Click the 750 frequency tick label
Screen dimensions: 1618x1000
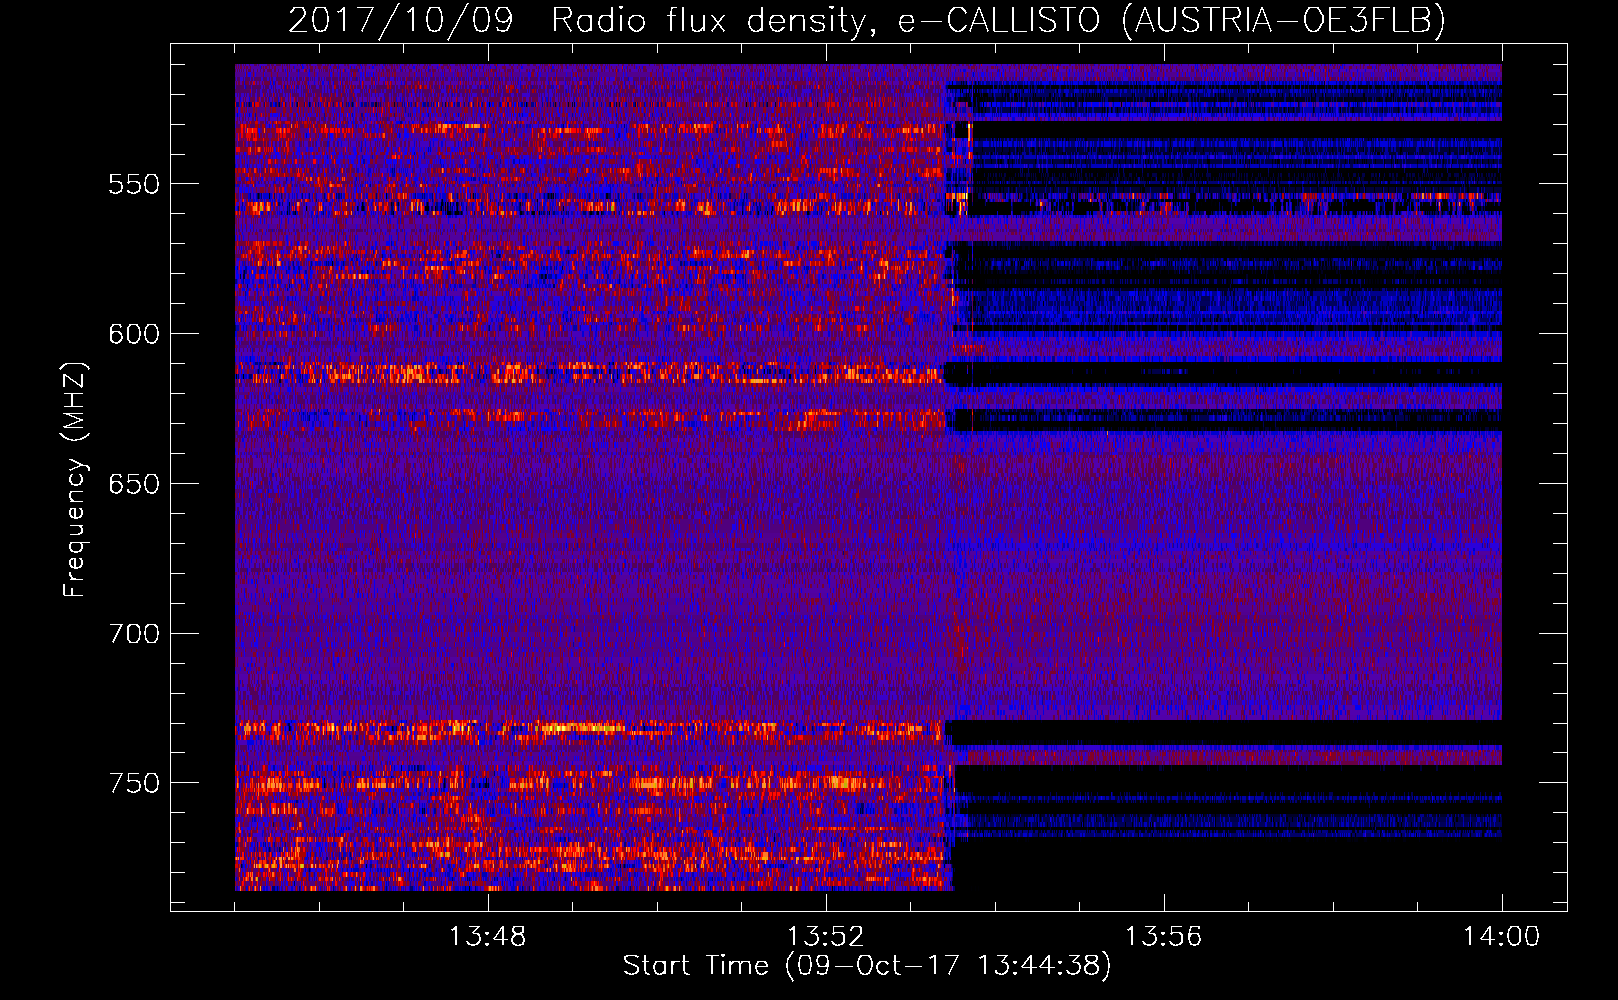pyautogui.click(x=134, y=783)
